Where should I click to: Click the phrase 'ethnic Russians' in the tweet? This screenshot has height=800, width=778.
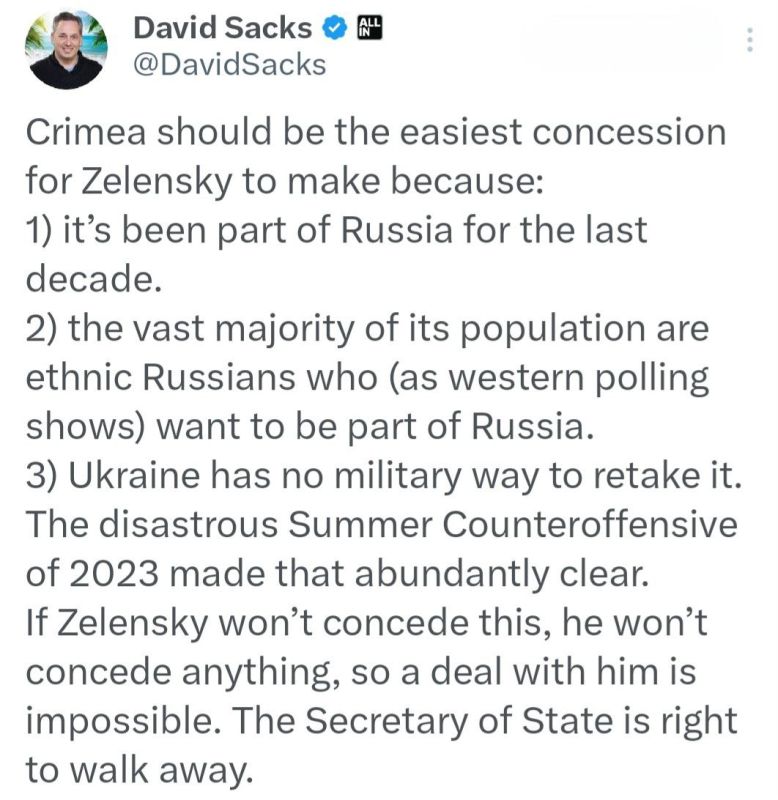[161, 378]
